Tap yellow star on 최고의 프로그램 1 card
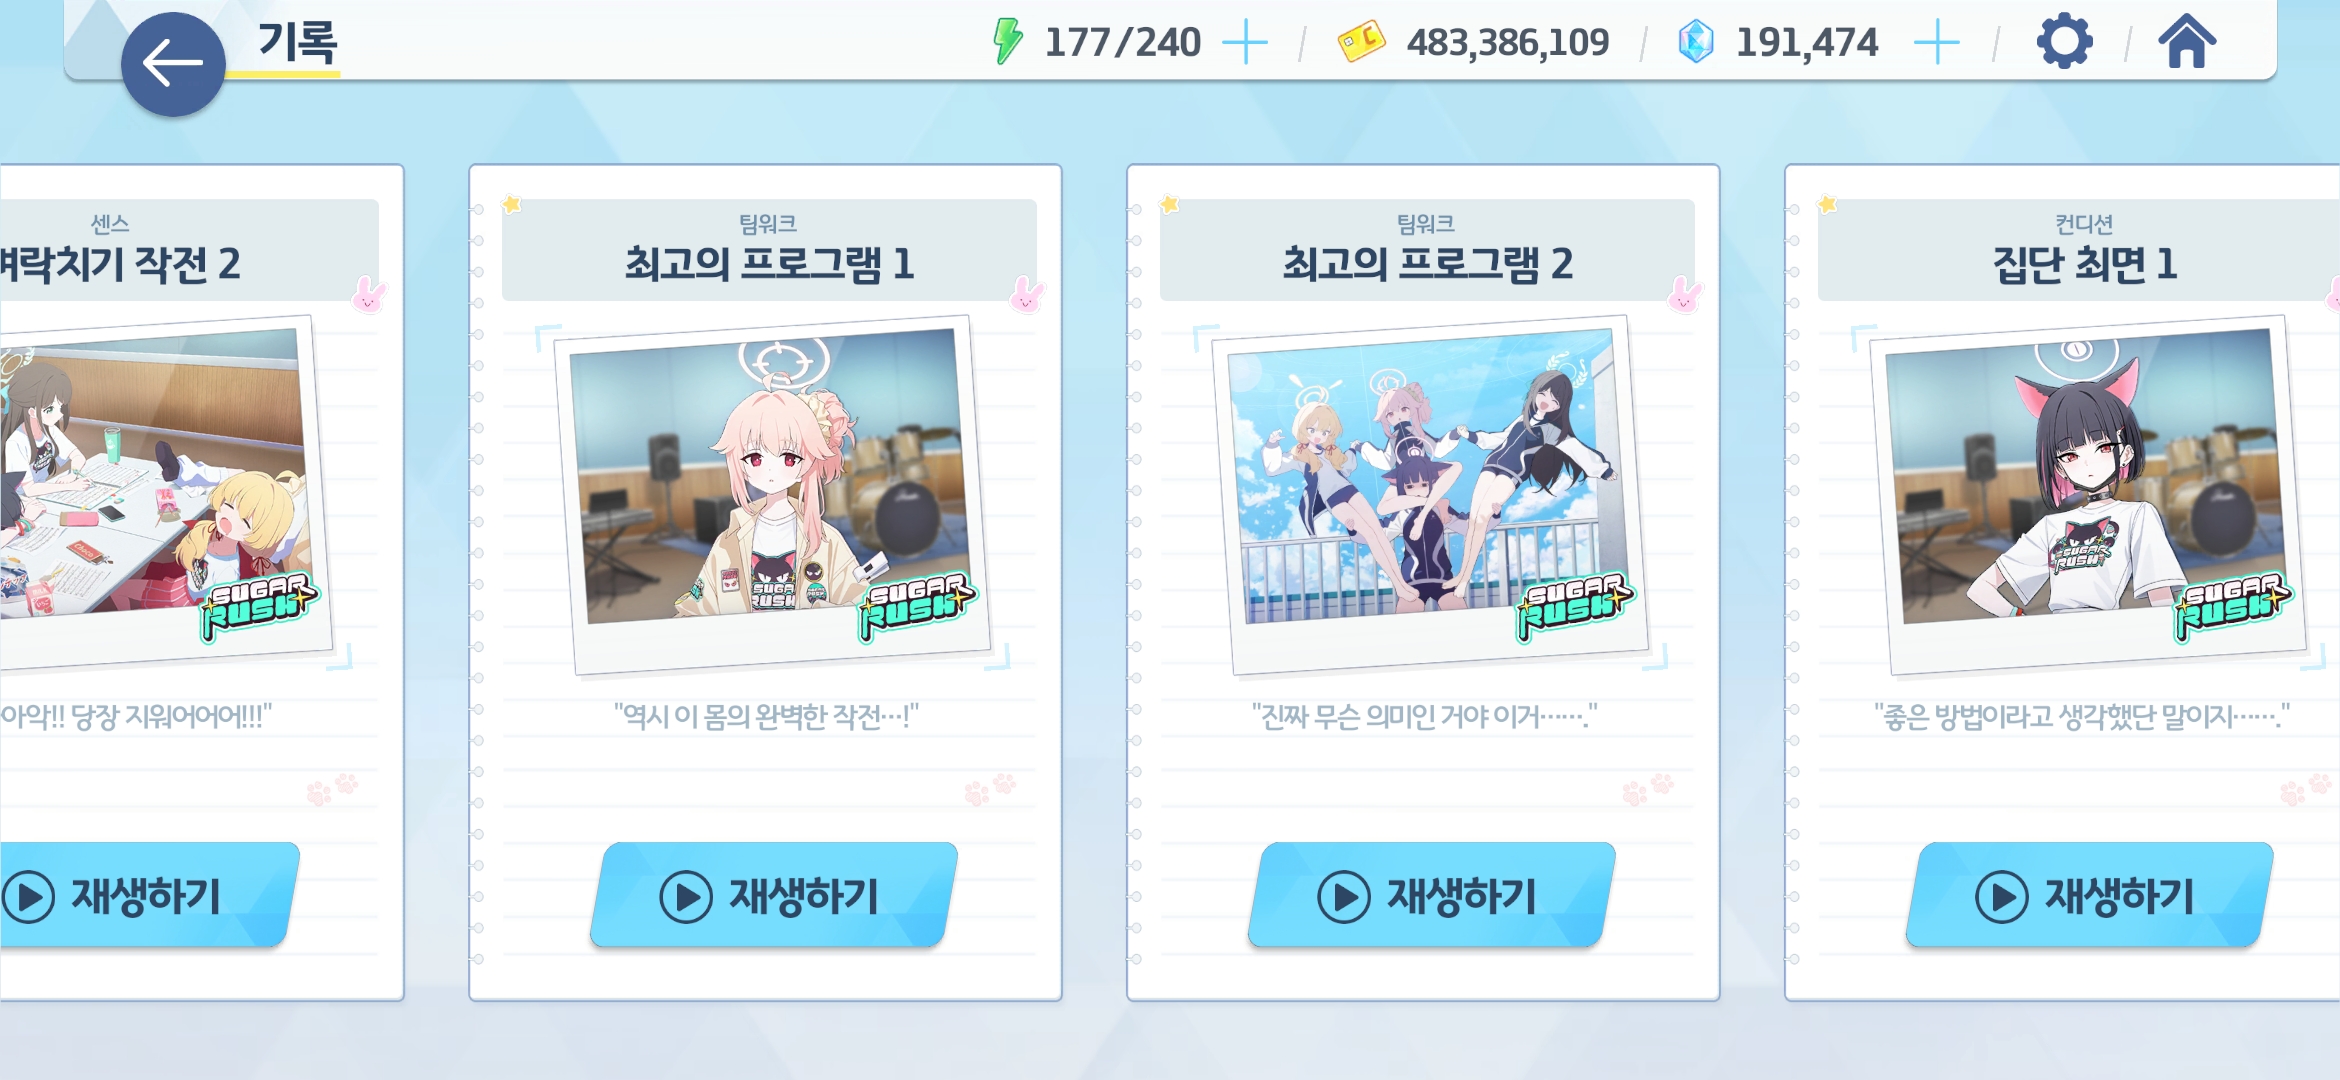Screen dimensions: 2340x1080 512,204
